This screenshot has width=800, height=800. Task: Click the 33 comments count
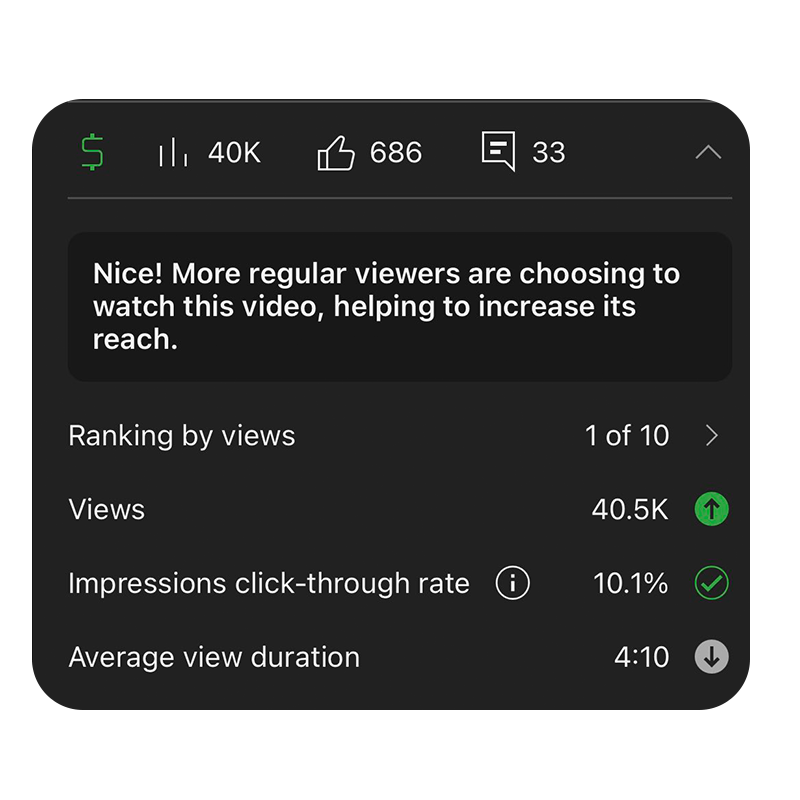[548, 152]
